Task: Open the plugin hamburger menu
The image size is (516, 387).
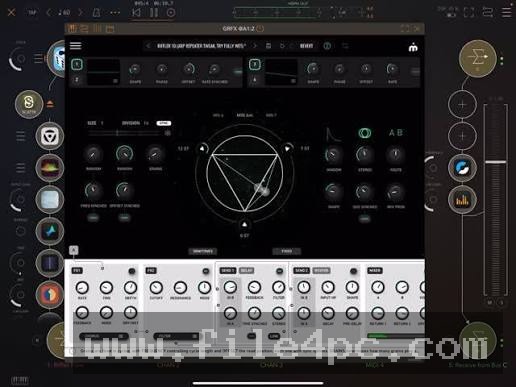Action: [x=76, y=46]
